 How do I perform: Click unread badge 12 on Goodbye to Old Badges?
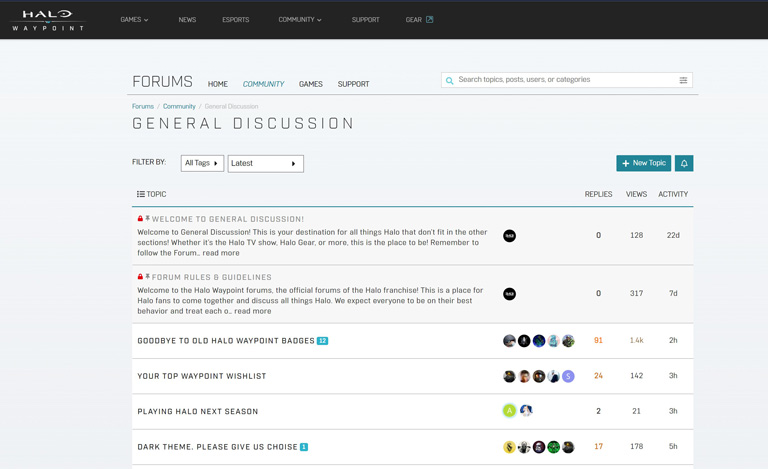pyautogui.click(x=322, y=341)
